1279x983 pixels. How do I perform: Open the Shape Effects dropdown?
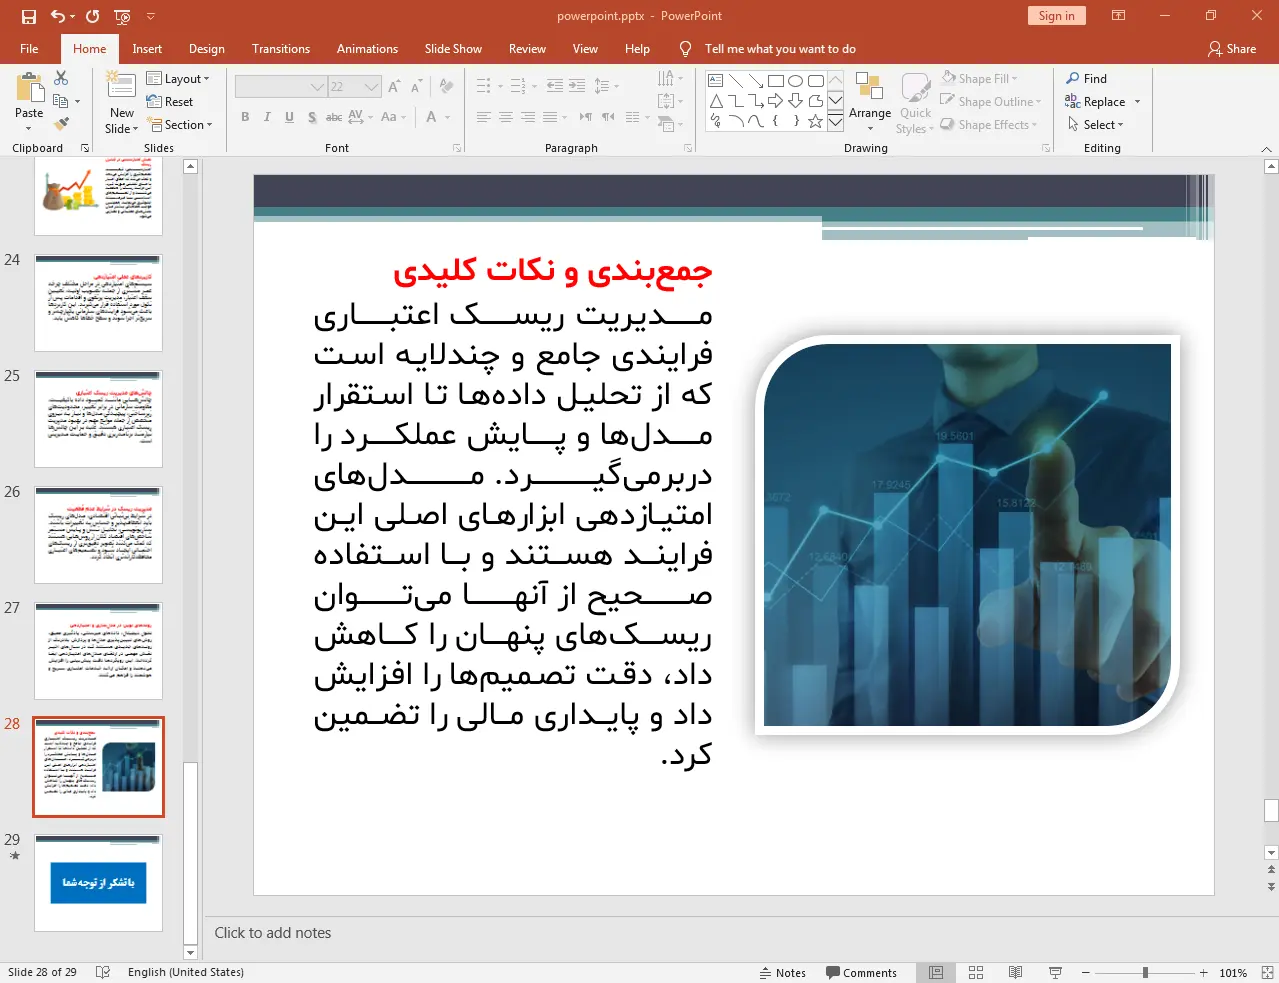pos(989,124)
